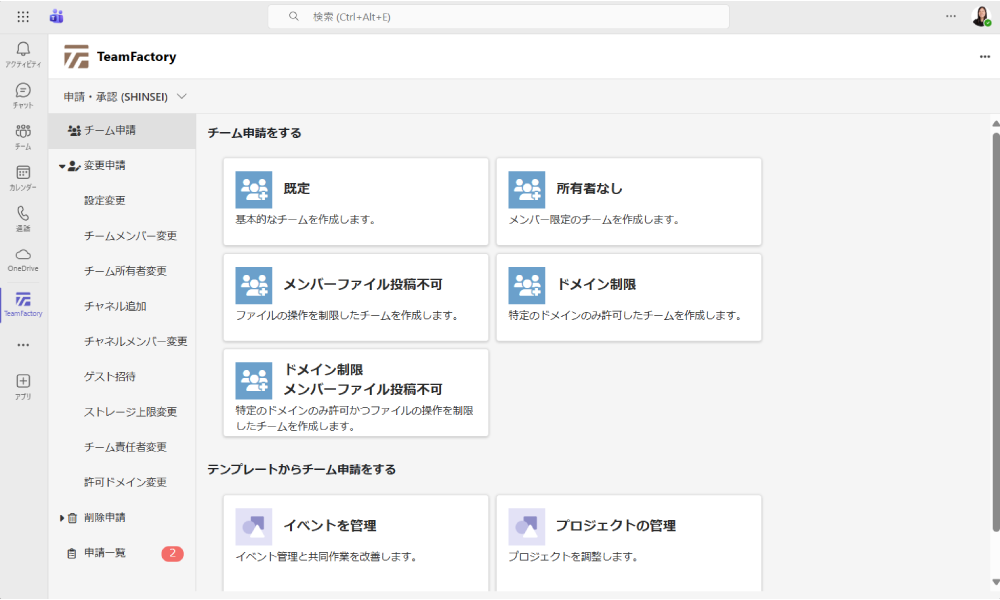
Task: Click the vertical scrollbar on the right
Action: click(x=994, y=330)
